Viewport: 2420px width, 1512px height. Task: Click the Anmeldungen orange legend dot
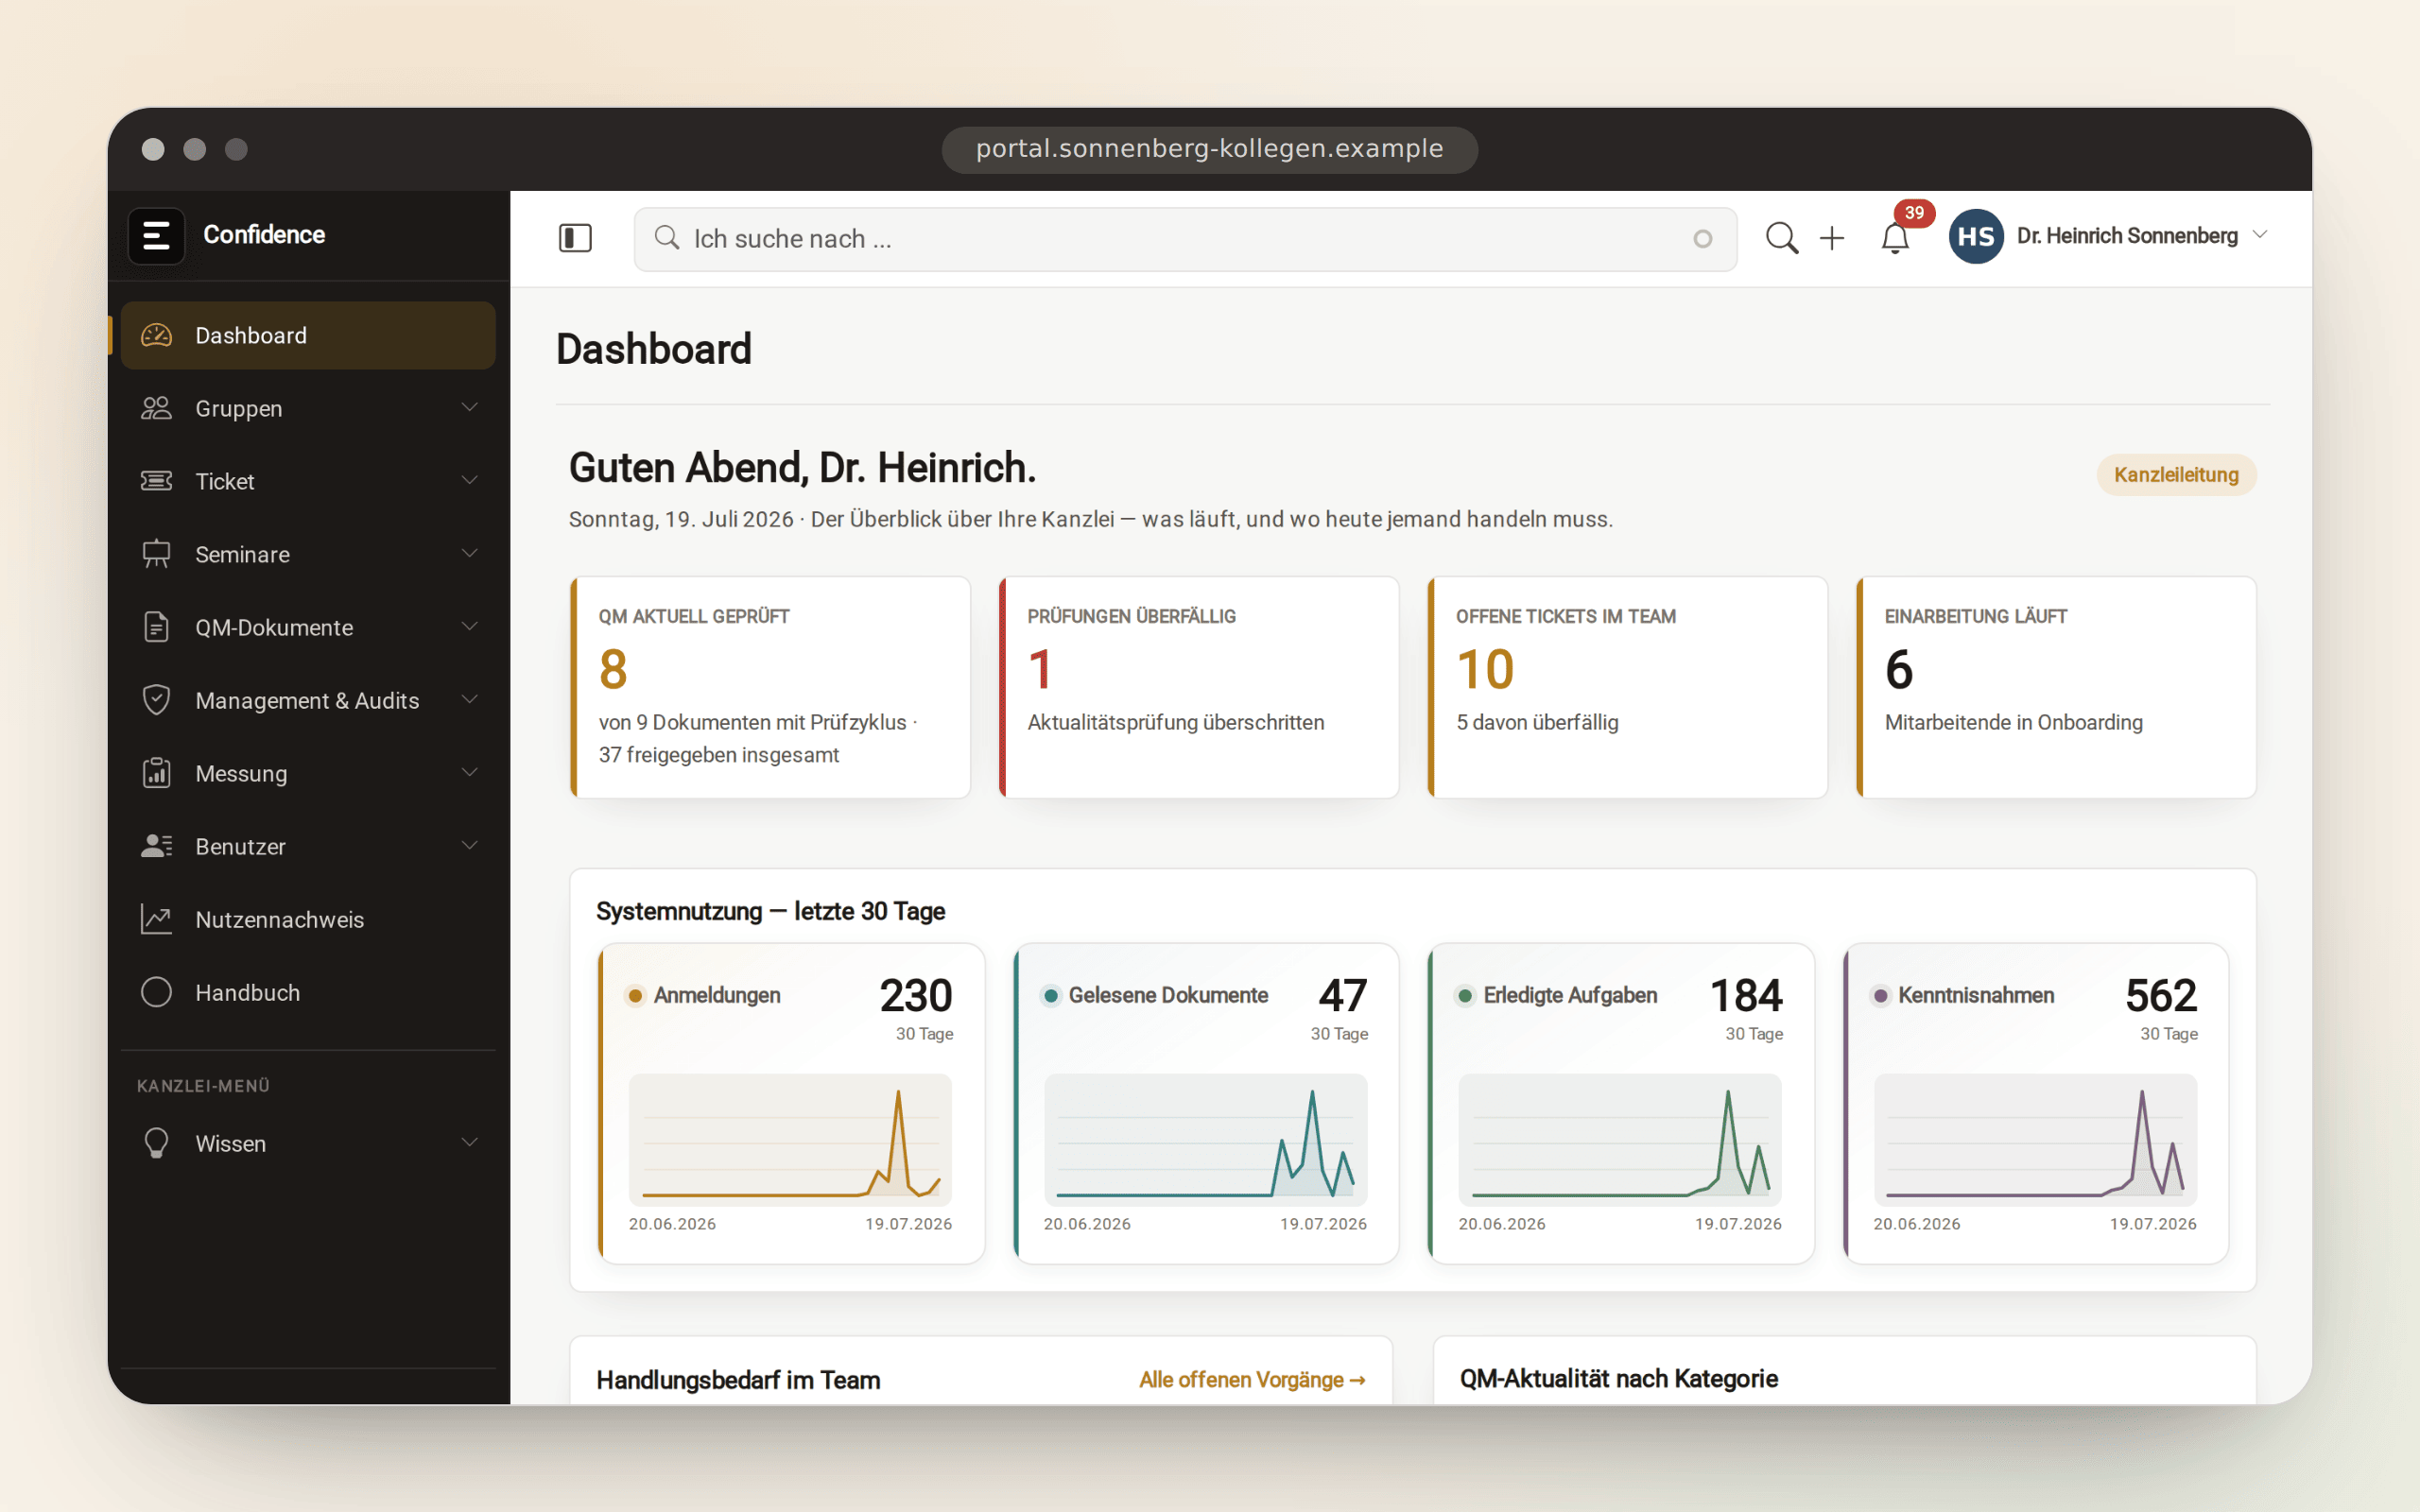pyautogui.click(x=635, y=995)
